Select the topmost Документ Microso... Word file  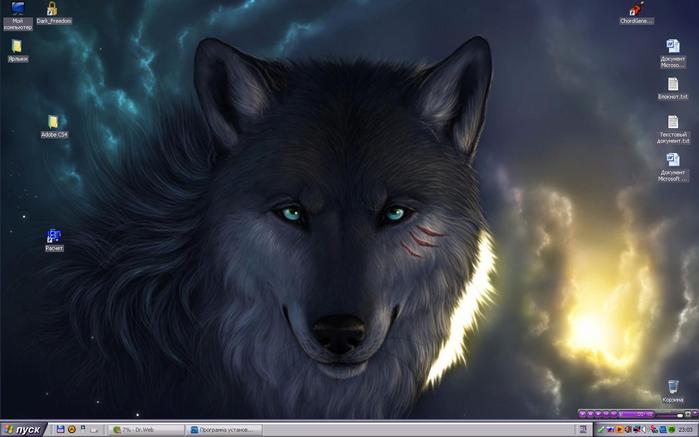[x=673, y=54]
